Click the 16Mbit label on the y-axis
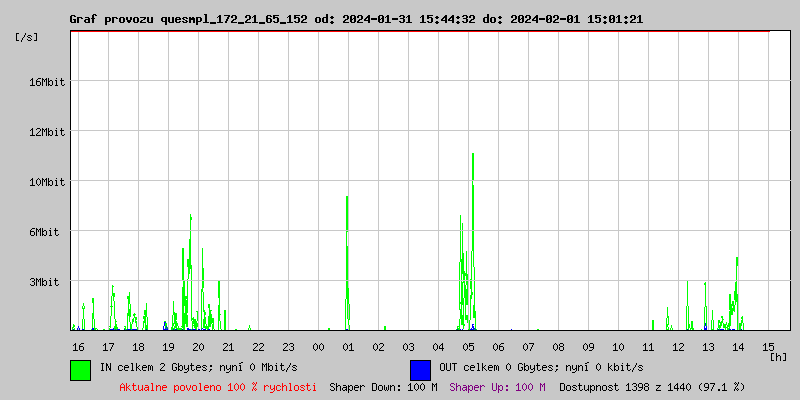Screen dimensions: 800x400 (x=47, y=82)
